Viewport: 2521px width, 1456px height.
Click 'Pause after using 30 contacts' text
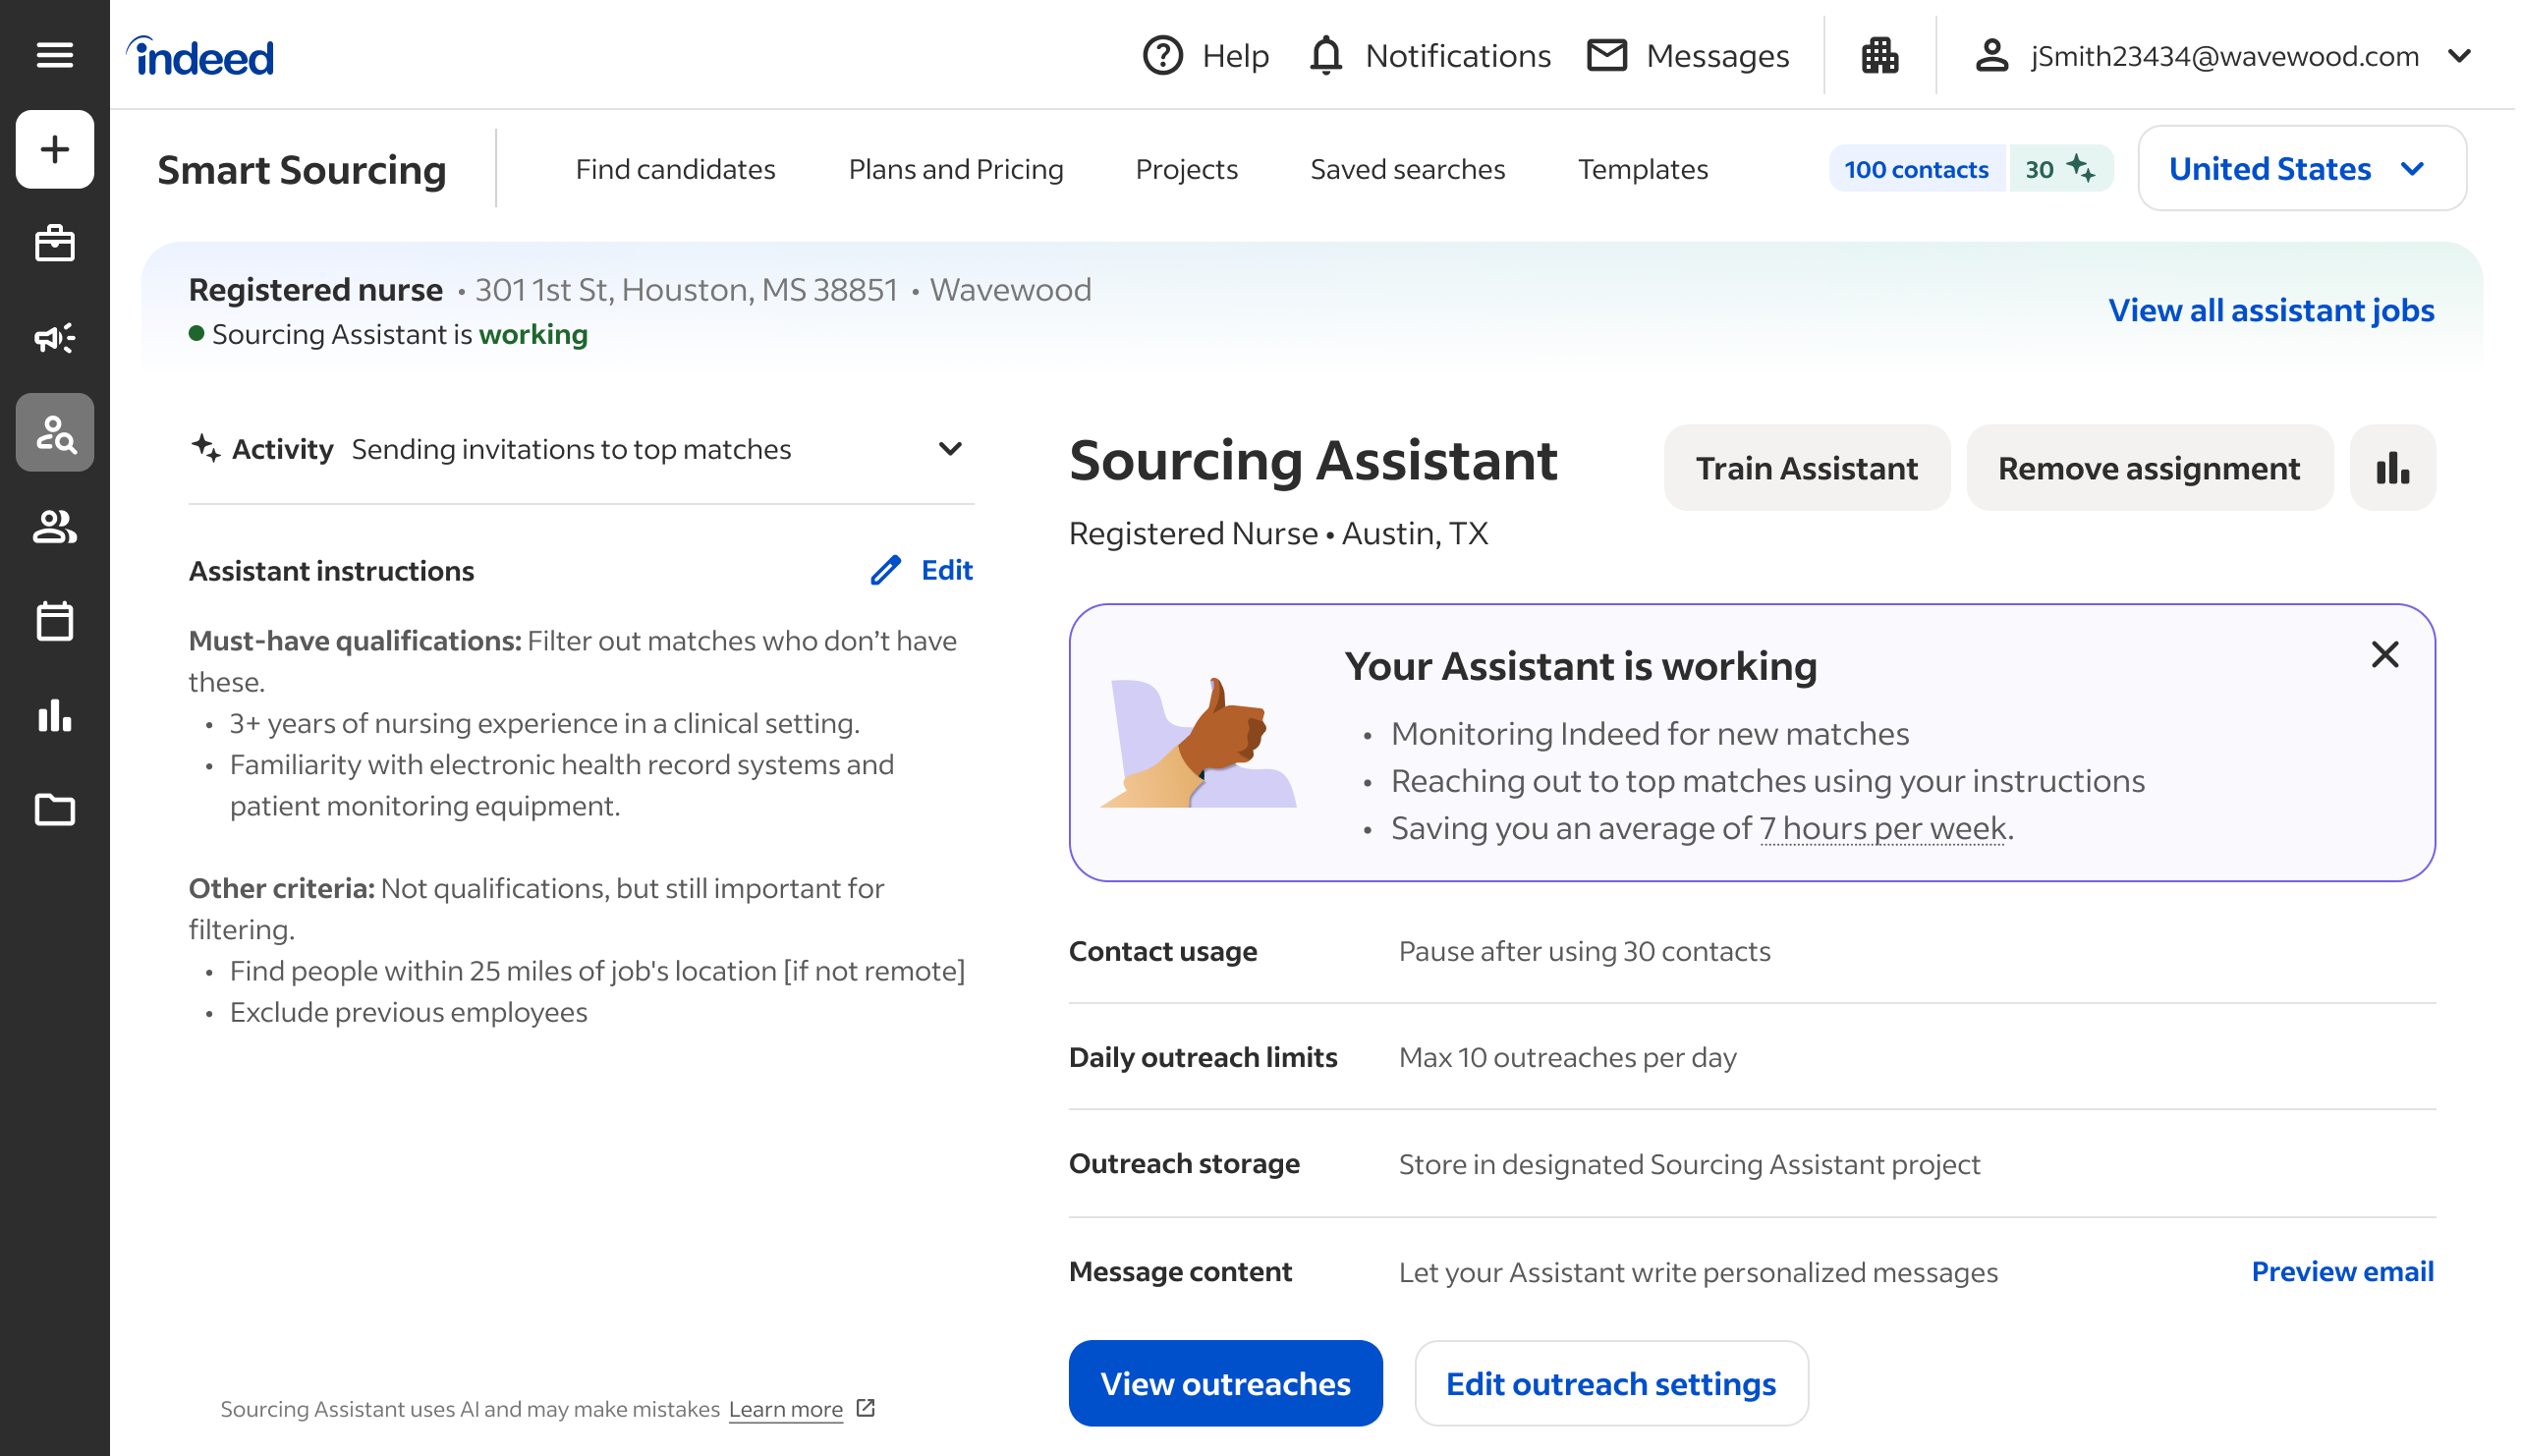(1584, 950)
